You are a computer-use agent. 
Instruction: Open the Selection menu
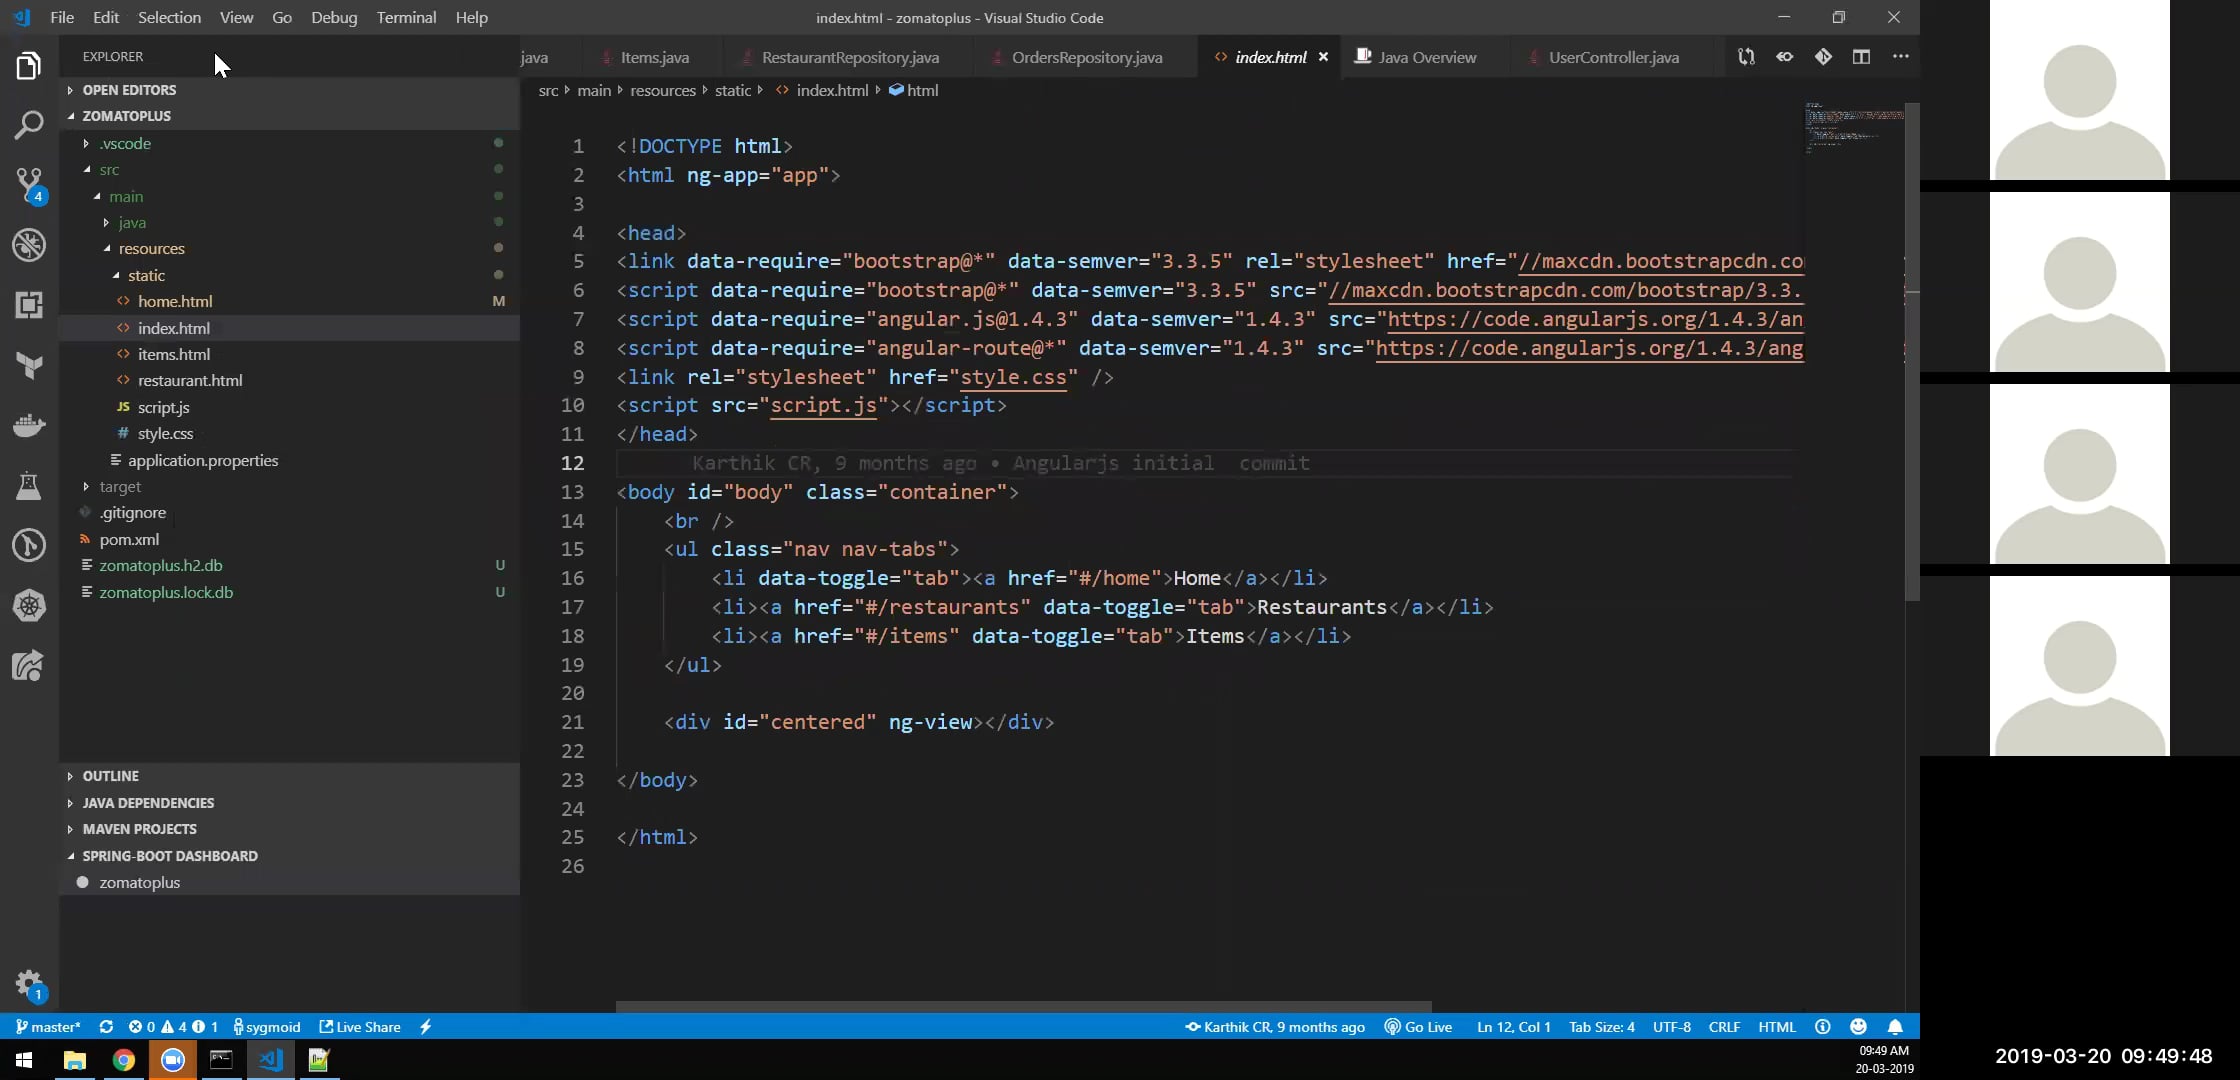(x=169, y=17)
